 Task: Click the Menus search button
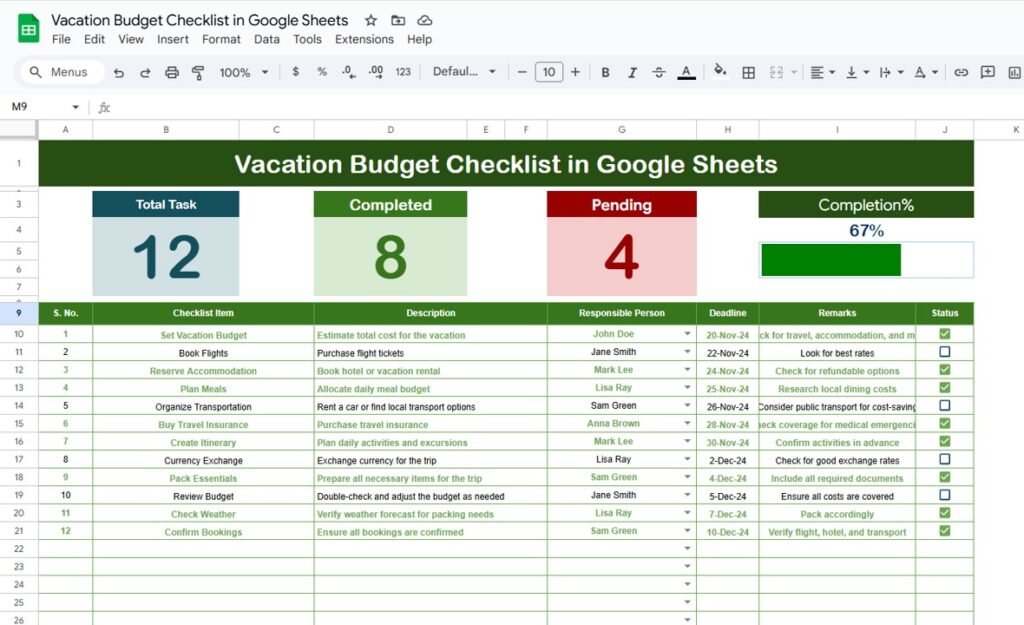(57, 72)
